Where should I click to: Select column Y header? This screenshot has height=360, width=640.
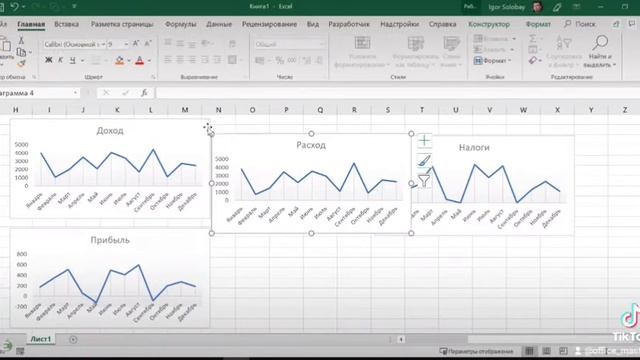(x=591, y=109)
